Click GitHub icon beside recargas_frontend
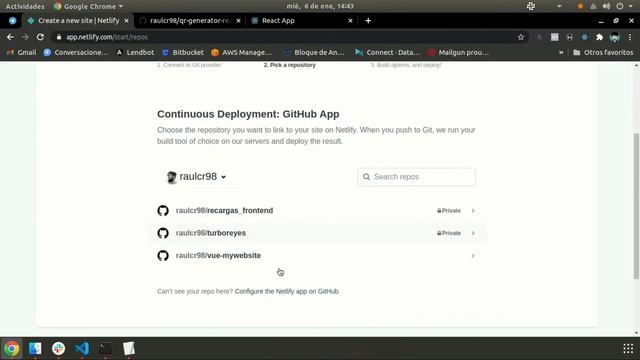640x360 pixels. coord(163,211)
